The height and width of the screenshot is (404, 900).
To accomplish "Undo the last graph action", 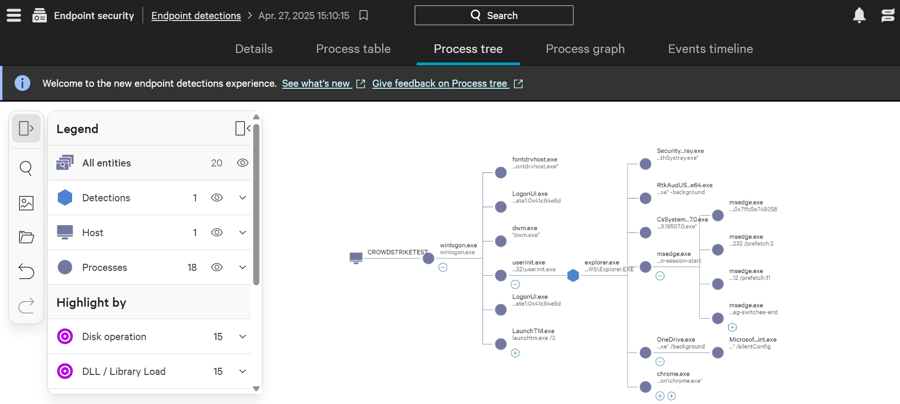I will [26, 271].
